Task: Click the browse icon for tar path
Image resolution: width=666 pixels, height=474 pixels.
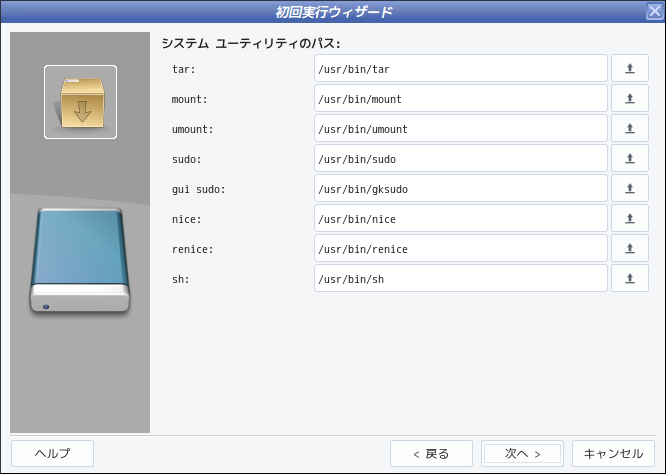Action: coord(629,68)
